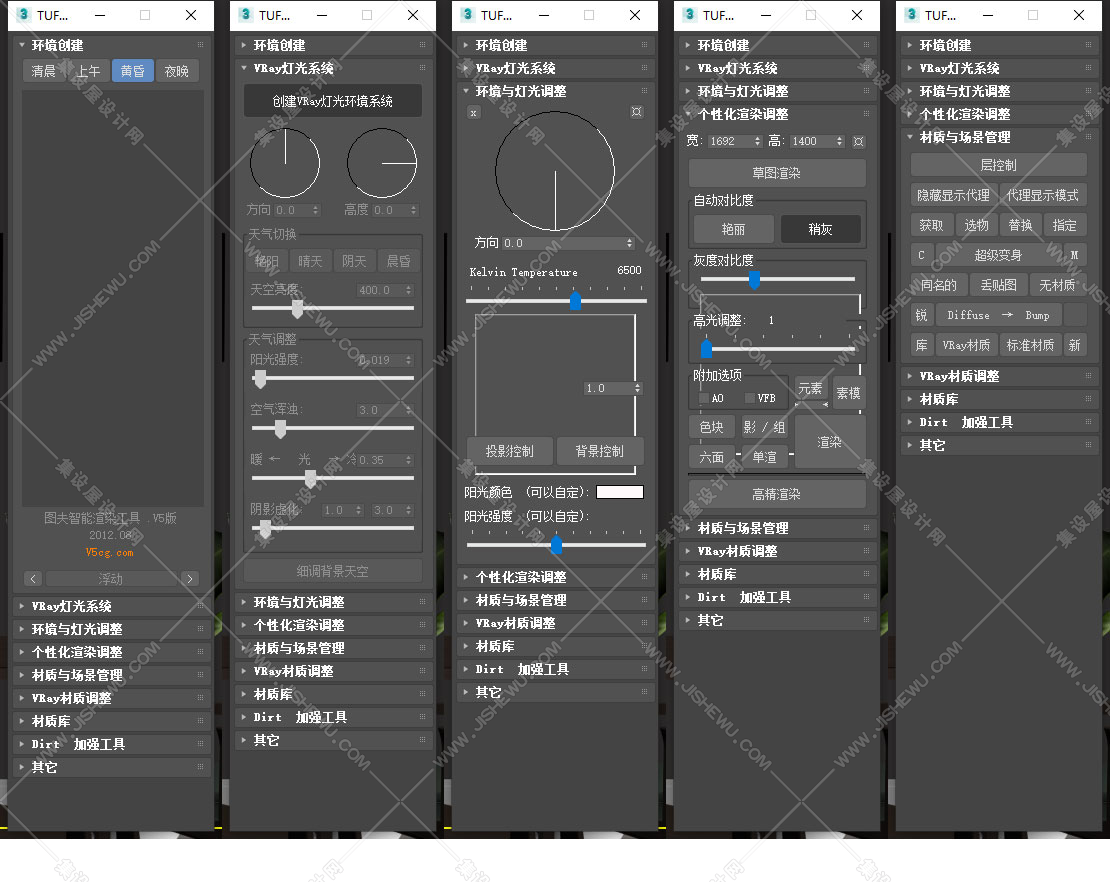
Task: Select the 上午 time-of-day toggle
Action: pyautogui.click(x=88, y=71)
